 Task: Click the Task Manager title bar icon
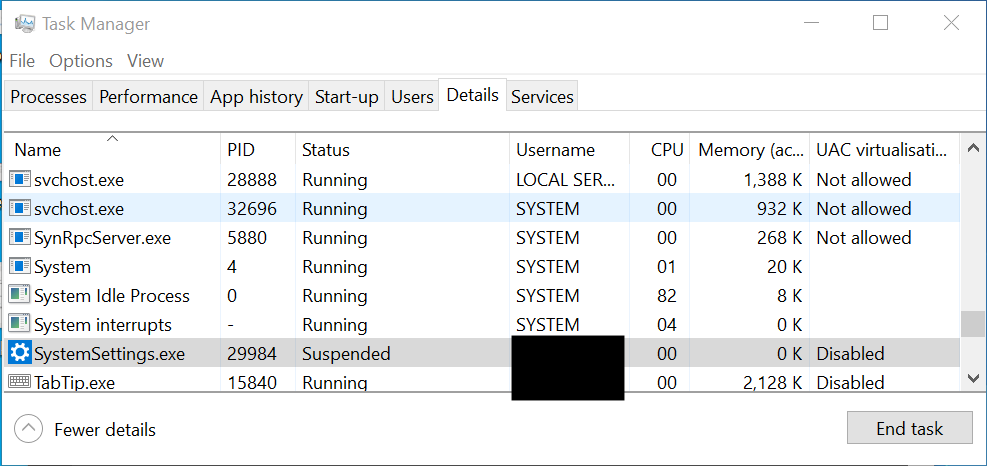pos(25,24)
